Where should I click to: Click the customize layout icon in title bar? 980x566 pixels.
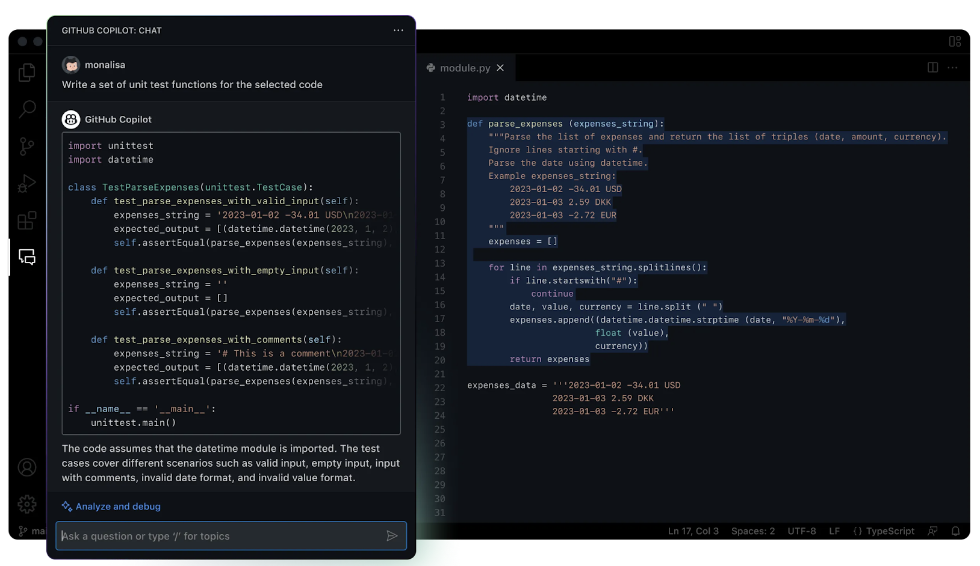(955, 41)
